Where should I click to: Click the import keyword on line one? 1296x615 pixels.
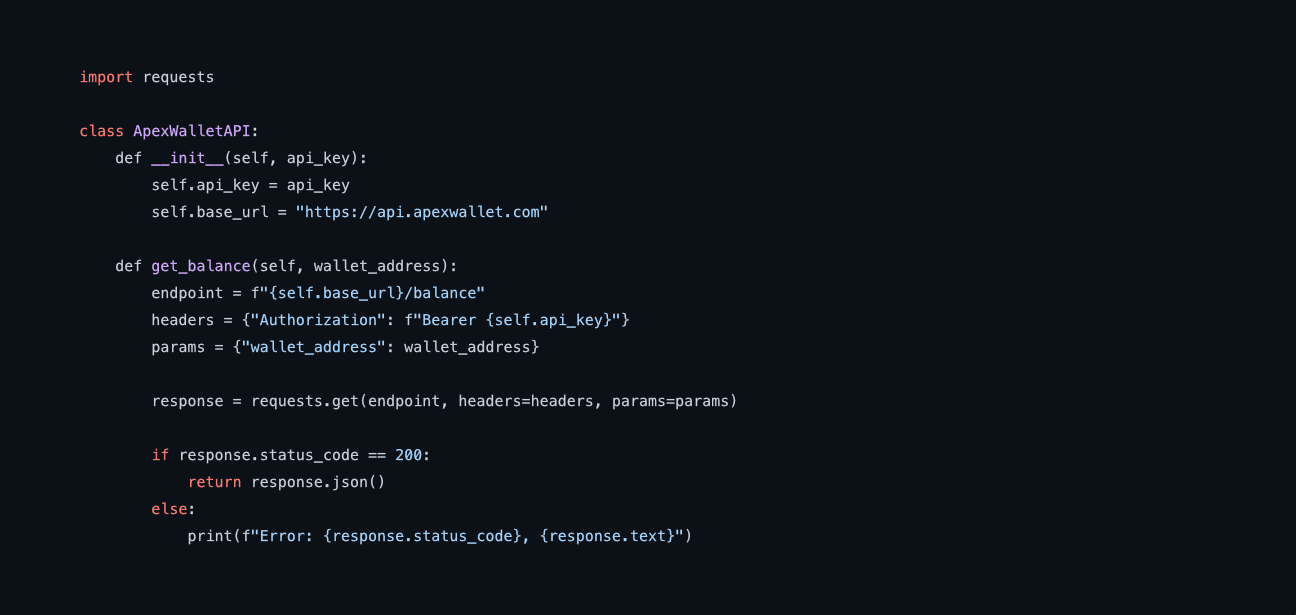[x=105, y=77]
